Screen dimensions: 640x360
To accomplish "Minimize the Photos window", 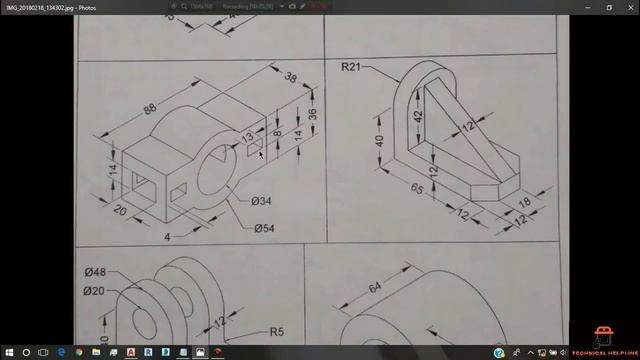I will (588, 7).
